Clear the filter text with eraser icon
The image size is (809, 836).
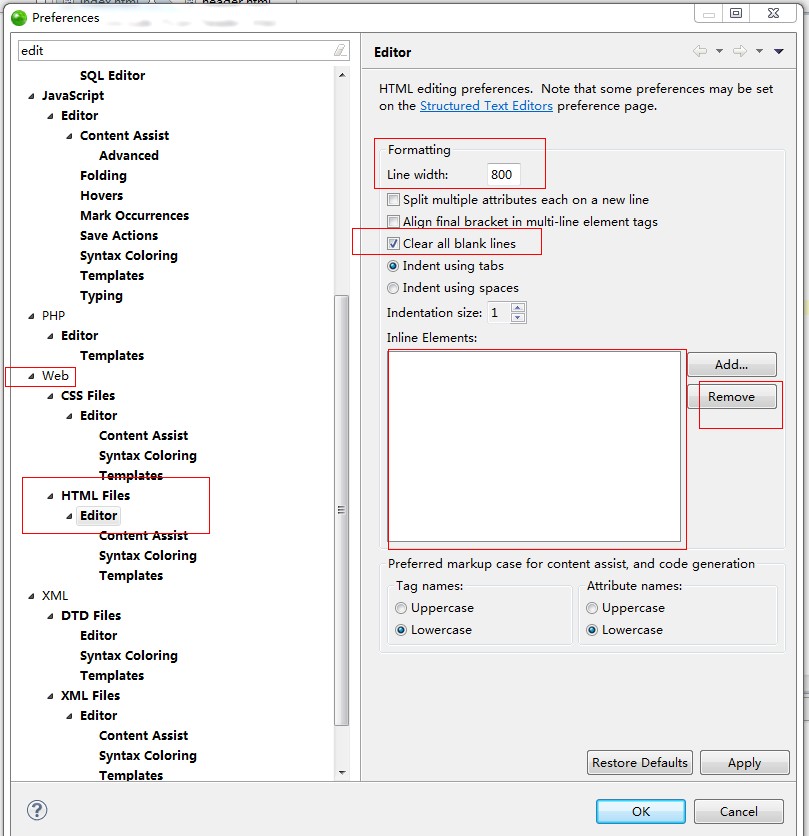(340, 50)
